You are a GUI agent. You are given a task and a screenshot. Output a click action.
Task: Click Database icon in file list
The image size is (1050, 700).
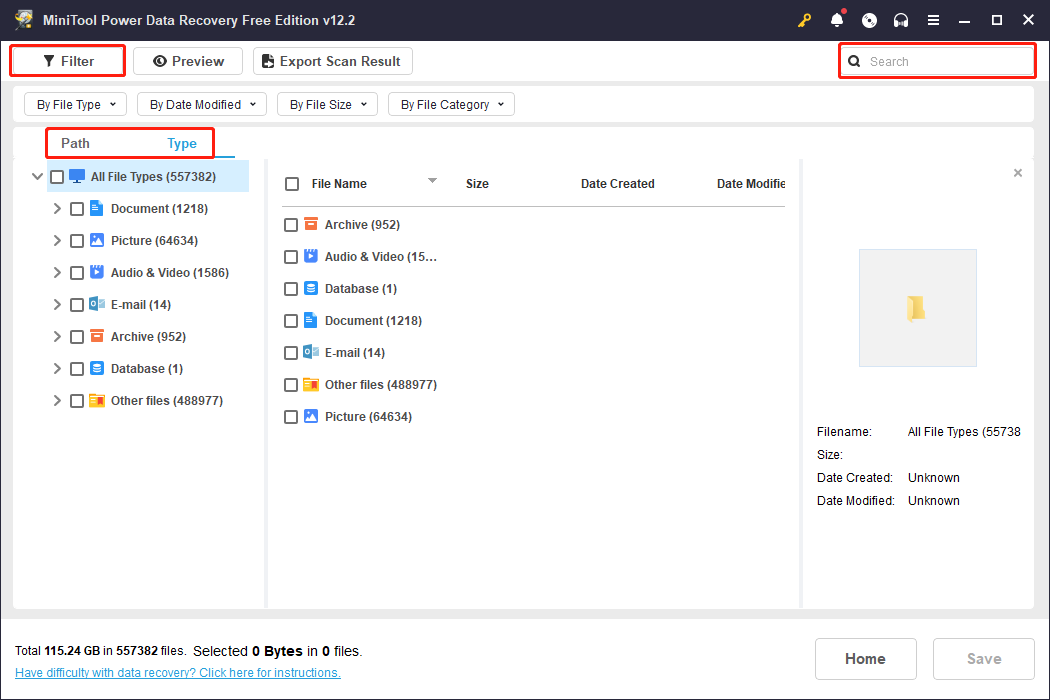[x=311, y=288]
